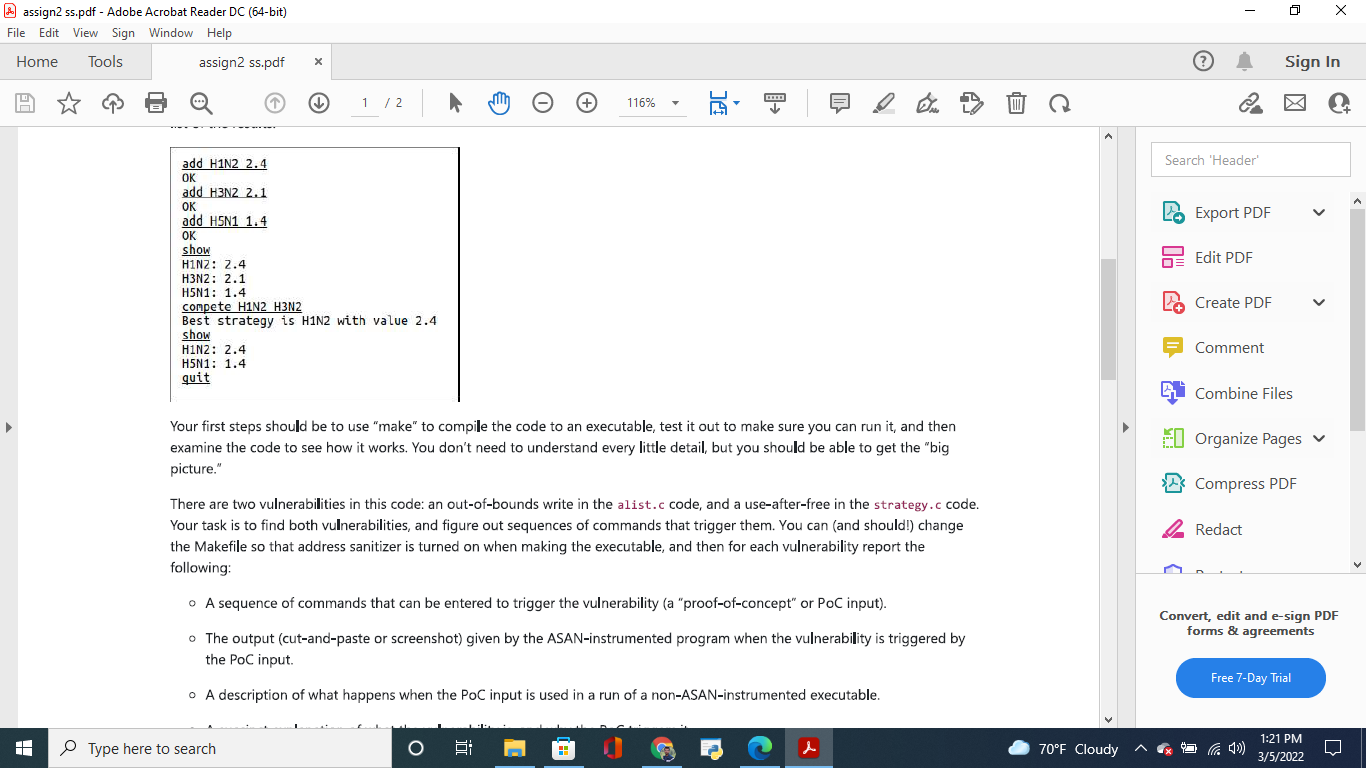Start the Free 7-Day Trial
Viewport: 1366px width, 768px height.
point(1250,678)
